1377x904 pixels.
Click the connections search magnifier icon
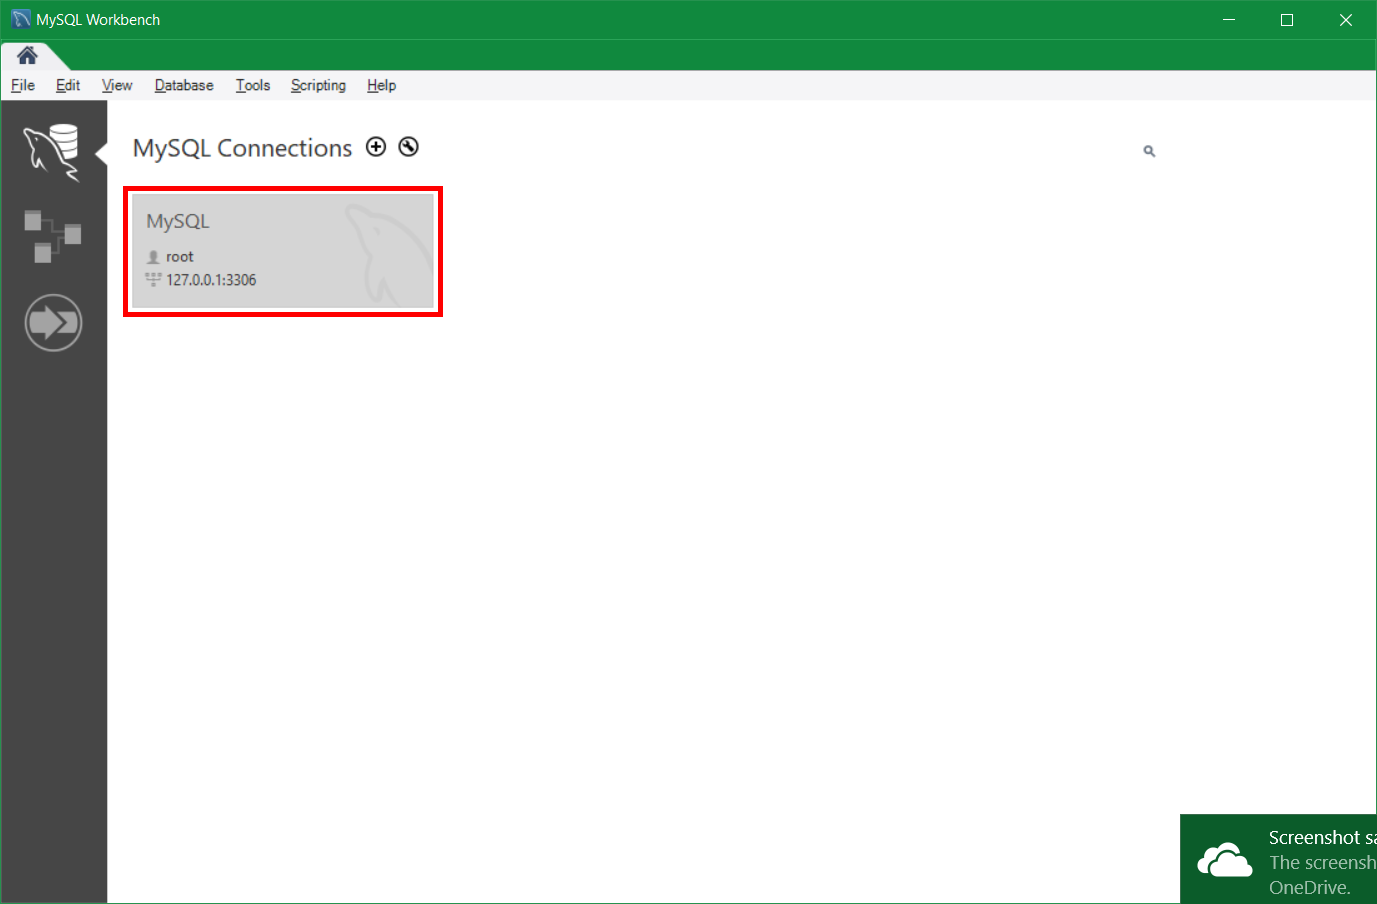(x=1149, y=151)
